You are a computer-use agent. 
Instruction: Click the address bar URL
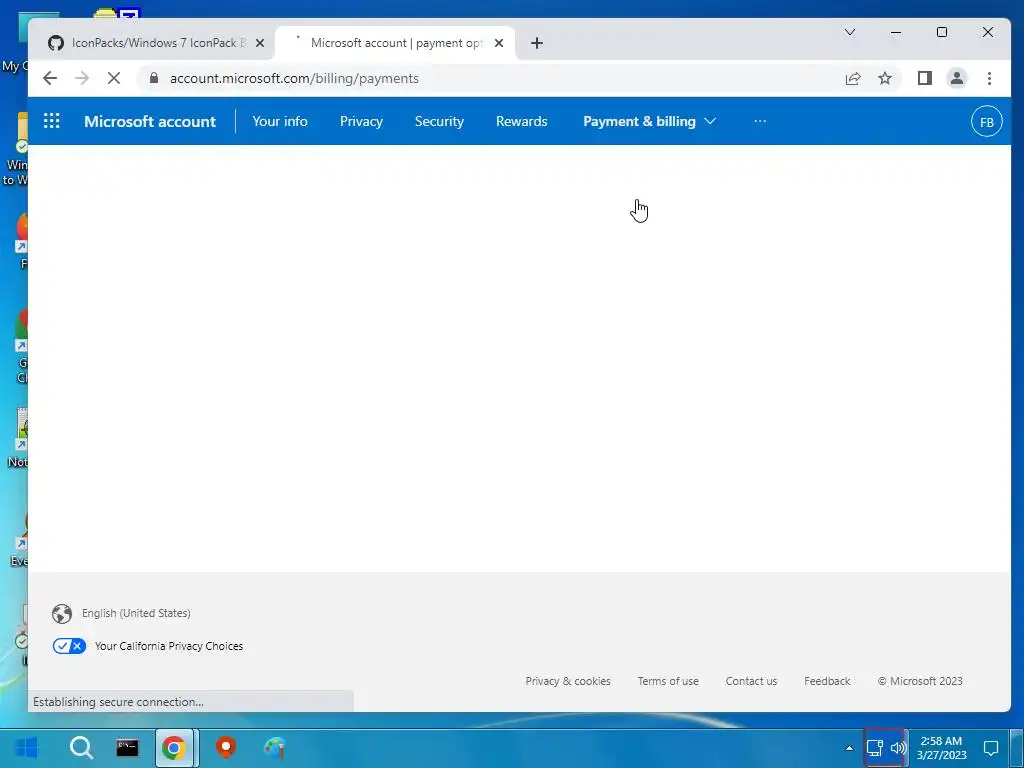(295, 78)
